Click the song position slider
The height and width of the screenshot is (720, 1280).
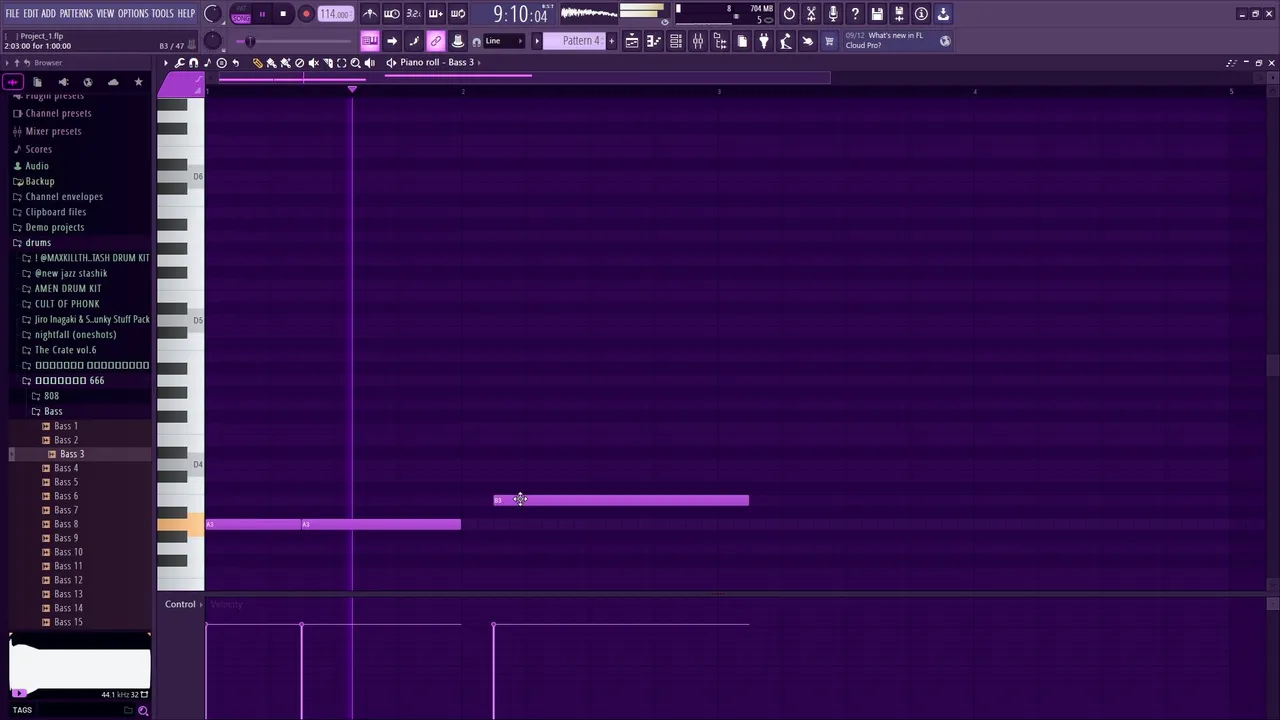295,41
